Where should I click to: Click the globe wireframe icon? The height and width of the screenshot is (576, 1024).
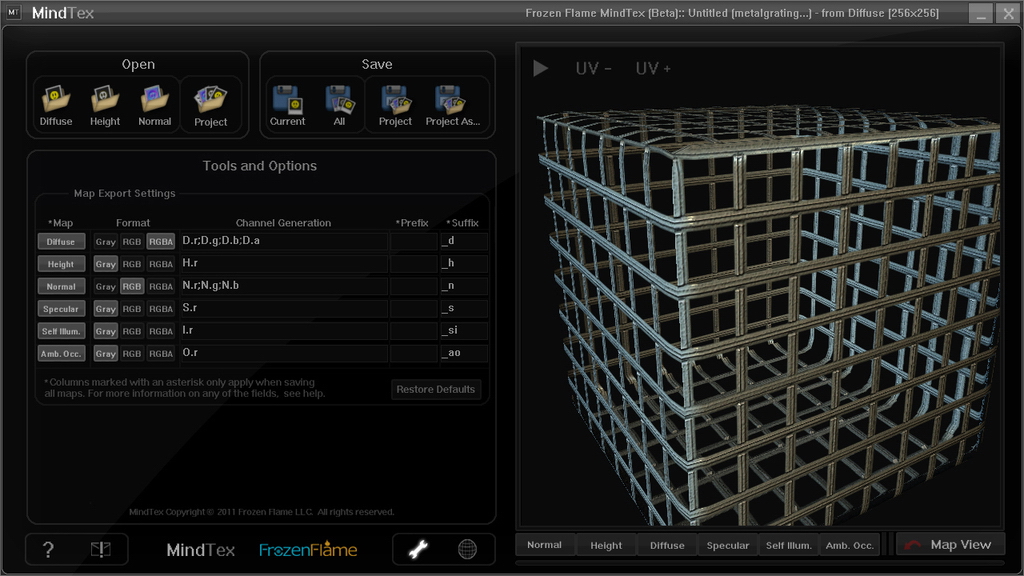click(x=466, y=549)
